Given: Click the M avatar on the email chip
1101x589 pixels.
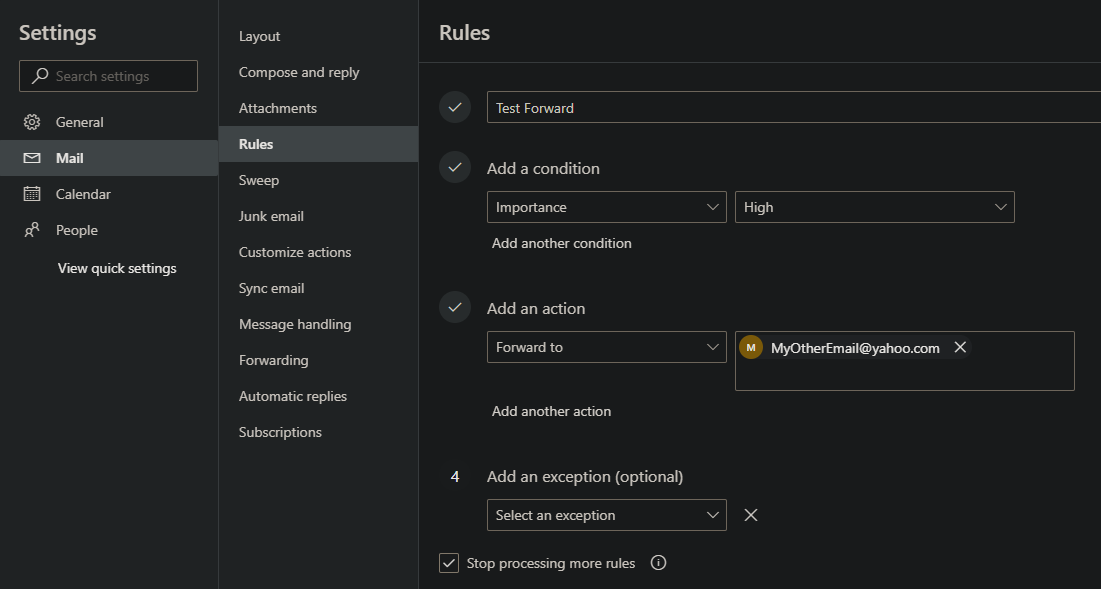Looking at the screenshot, I should (x=751, y=347).
